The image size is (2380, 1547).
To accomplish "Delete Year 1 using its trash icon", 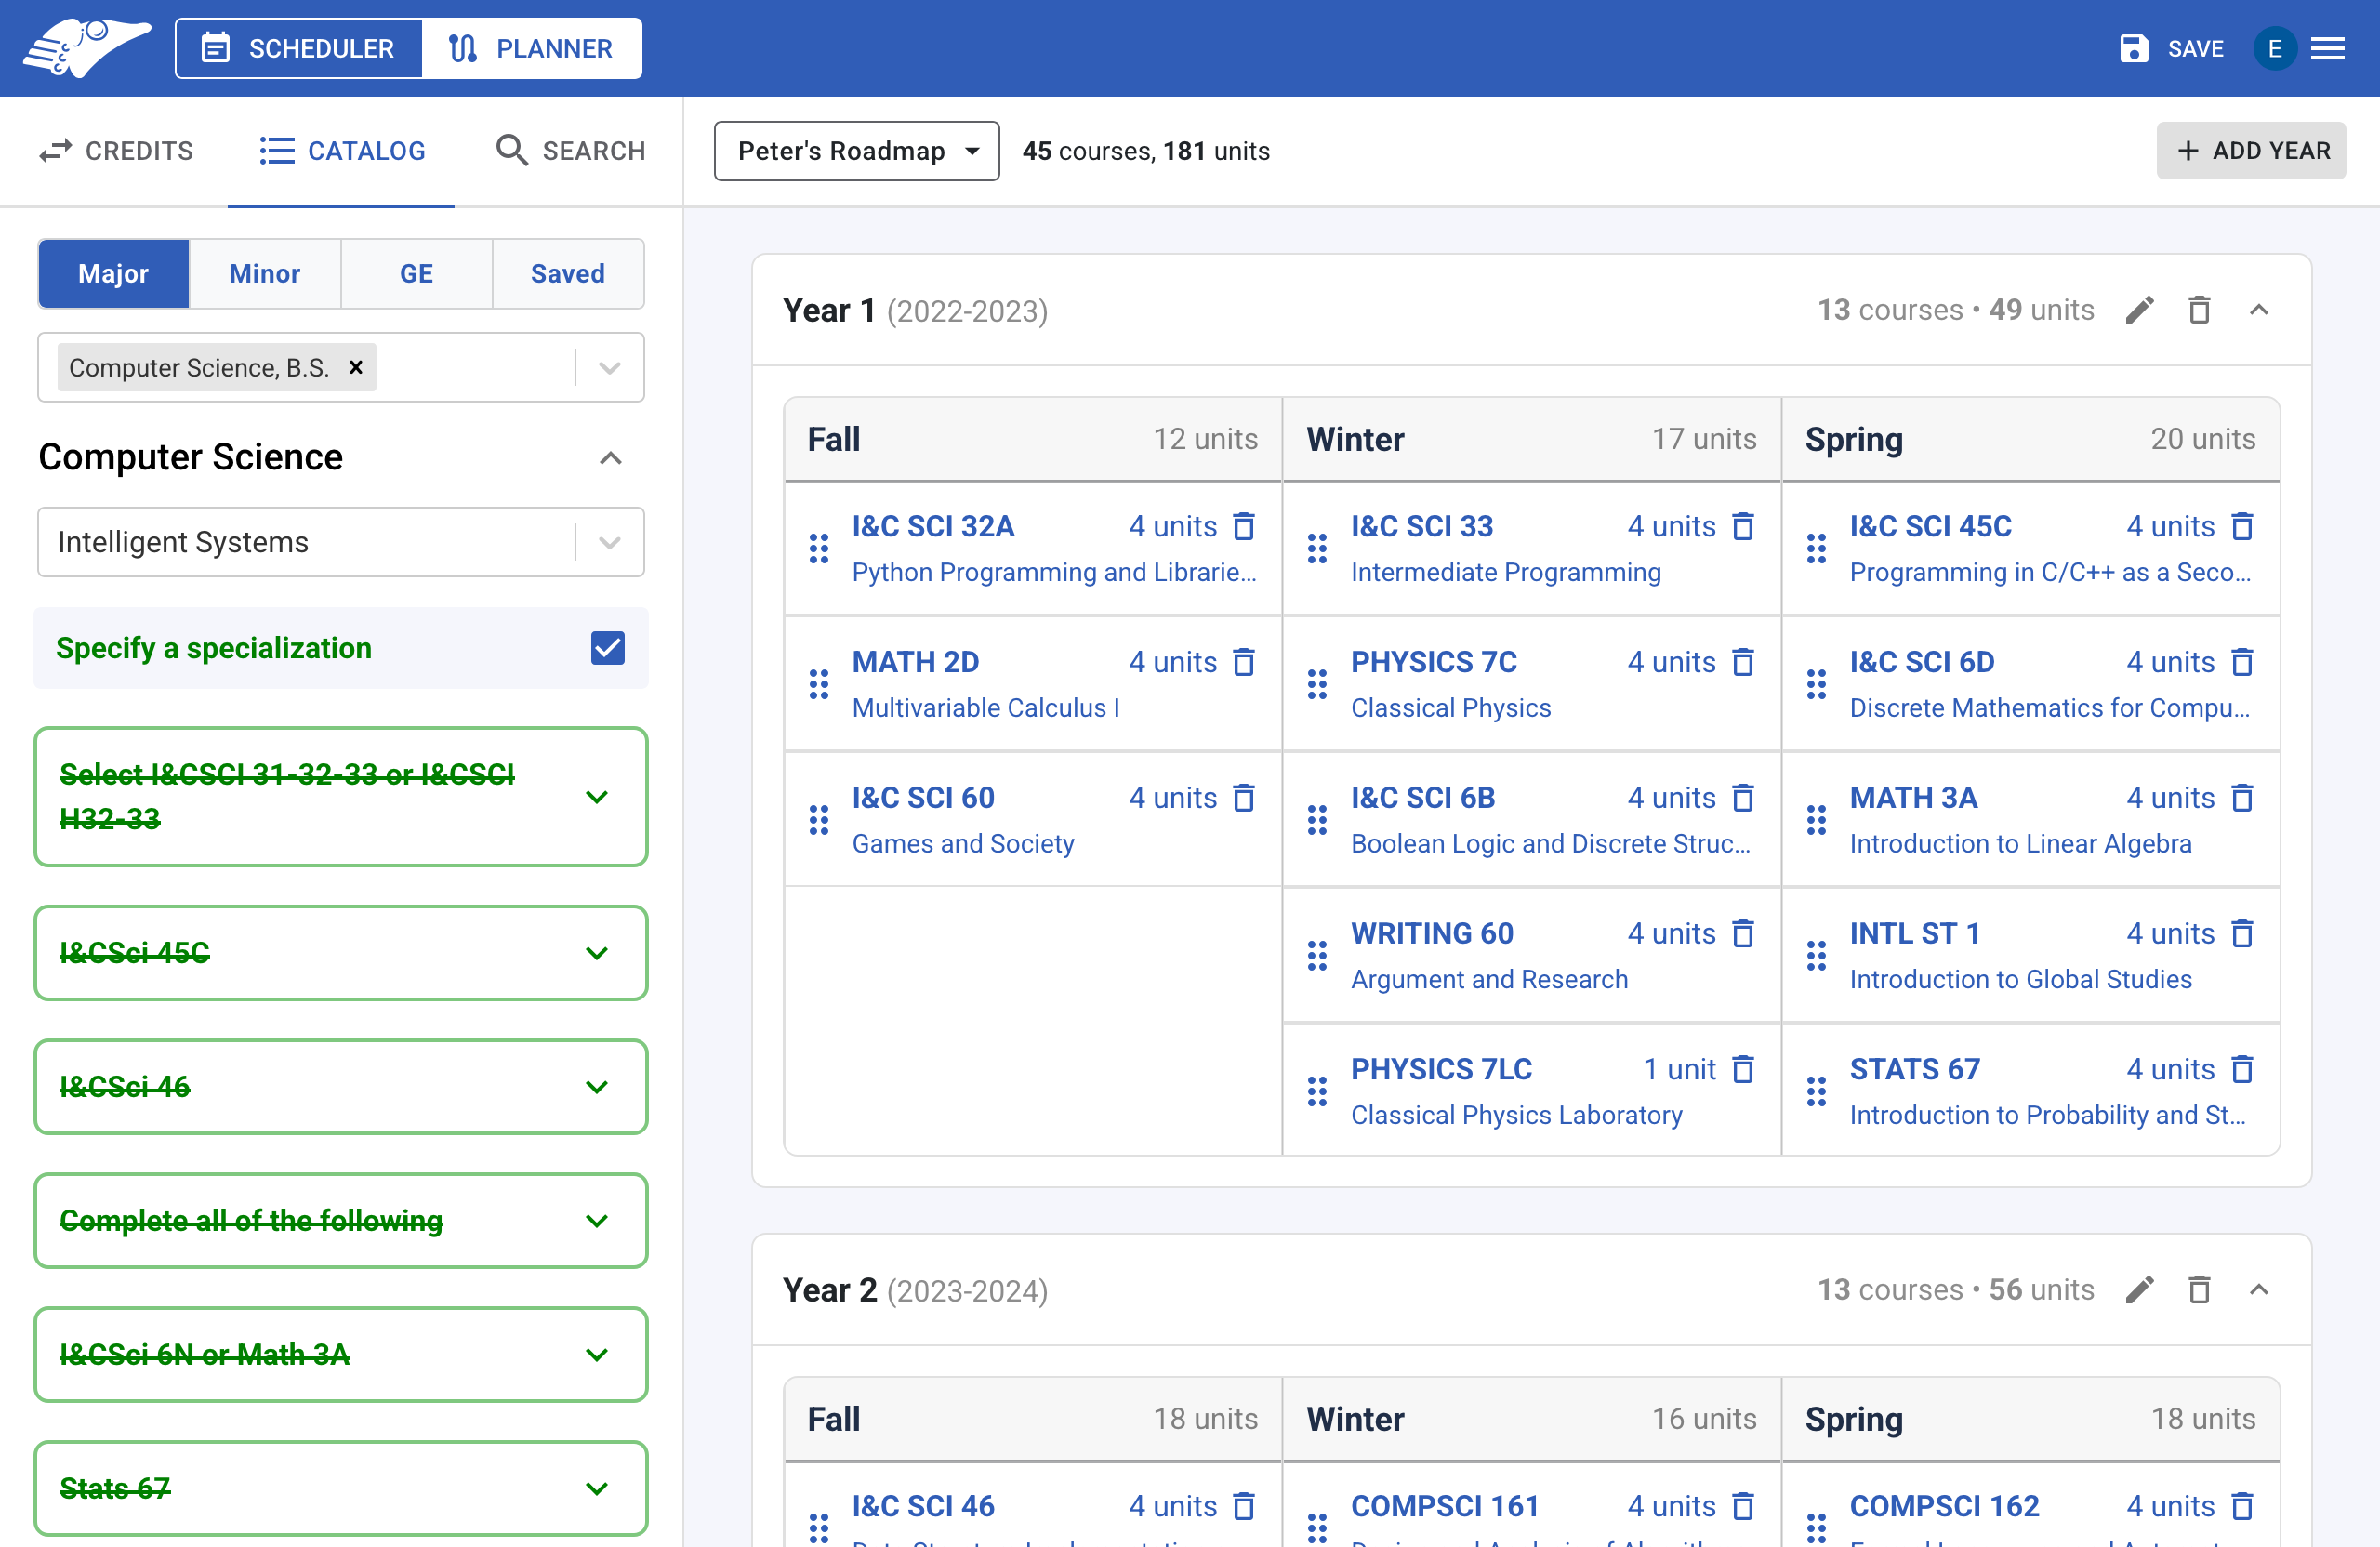I will [2198, 310].
